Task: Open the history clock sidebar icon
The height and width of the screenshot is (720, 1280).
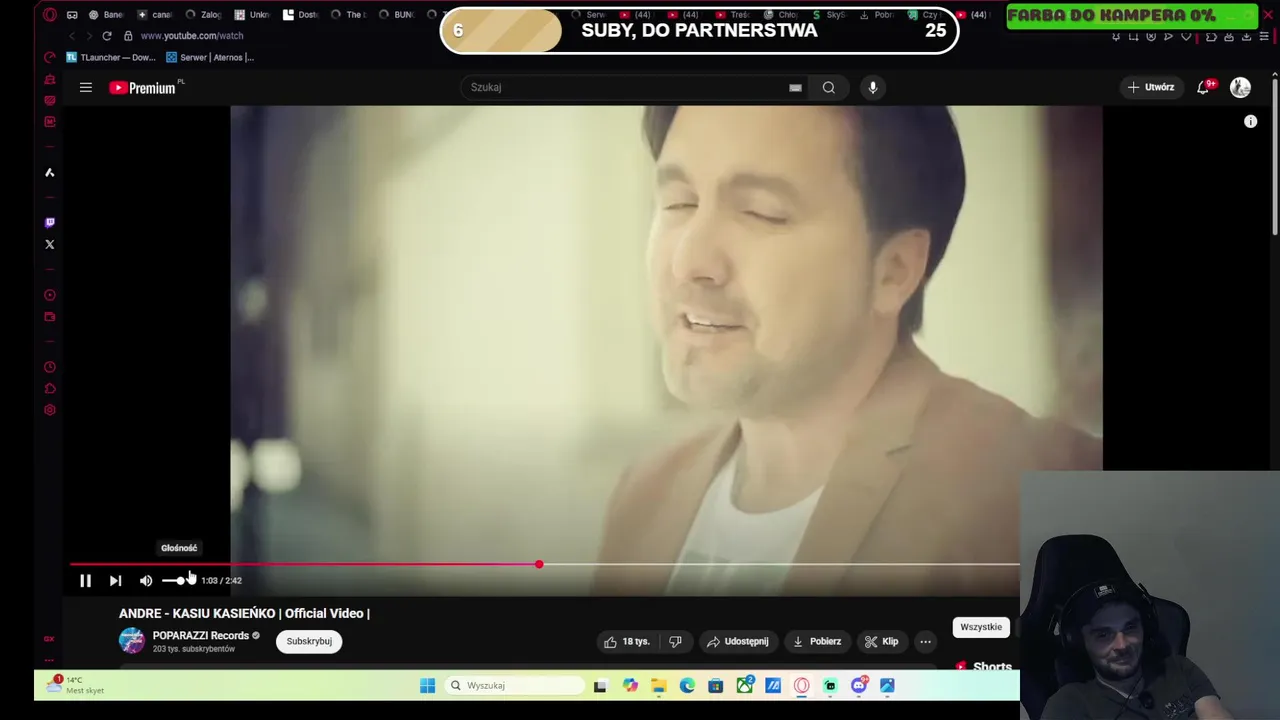Action: coord(50,367)
